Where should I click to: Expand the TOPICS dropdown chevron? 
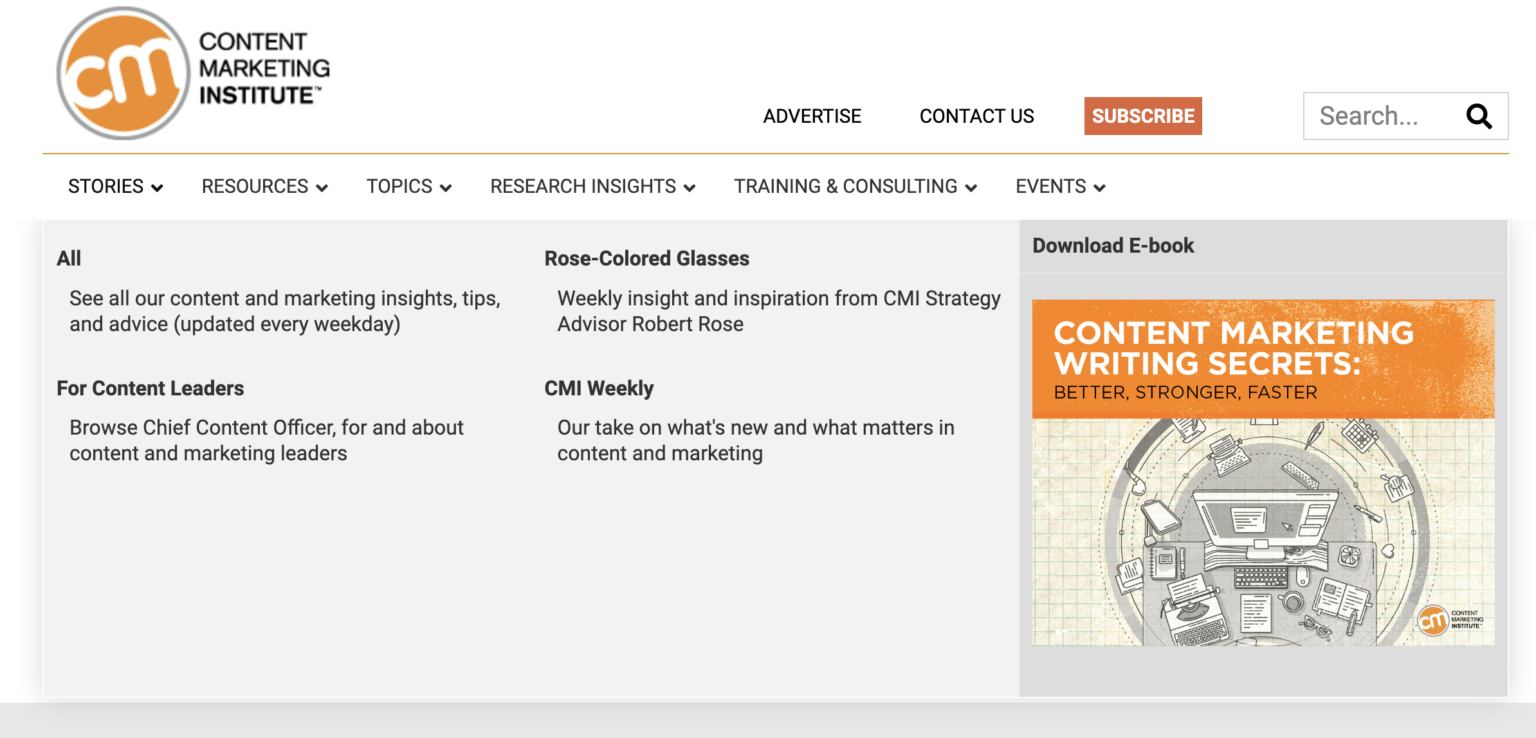(446, 187)
